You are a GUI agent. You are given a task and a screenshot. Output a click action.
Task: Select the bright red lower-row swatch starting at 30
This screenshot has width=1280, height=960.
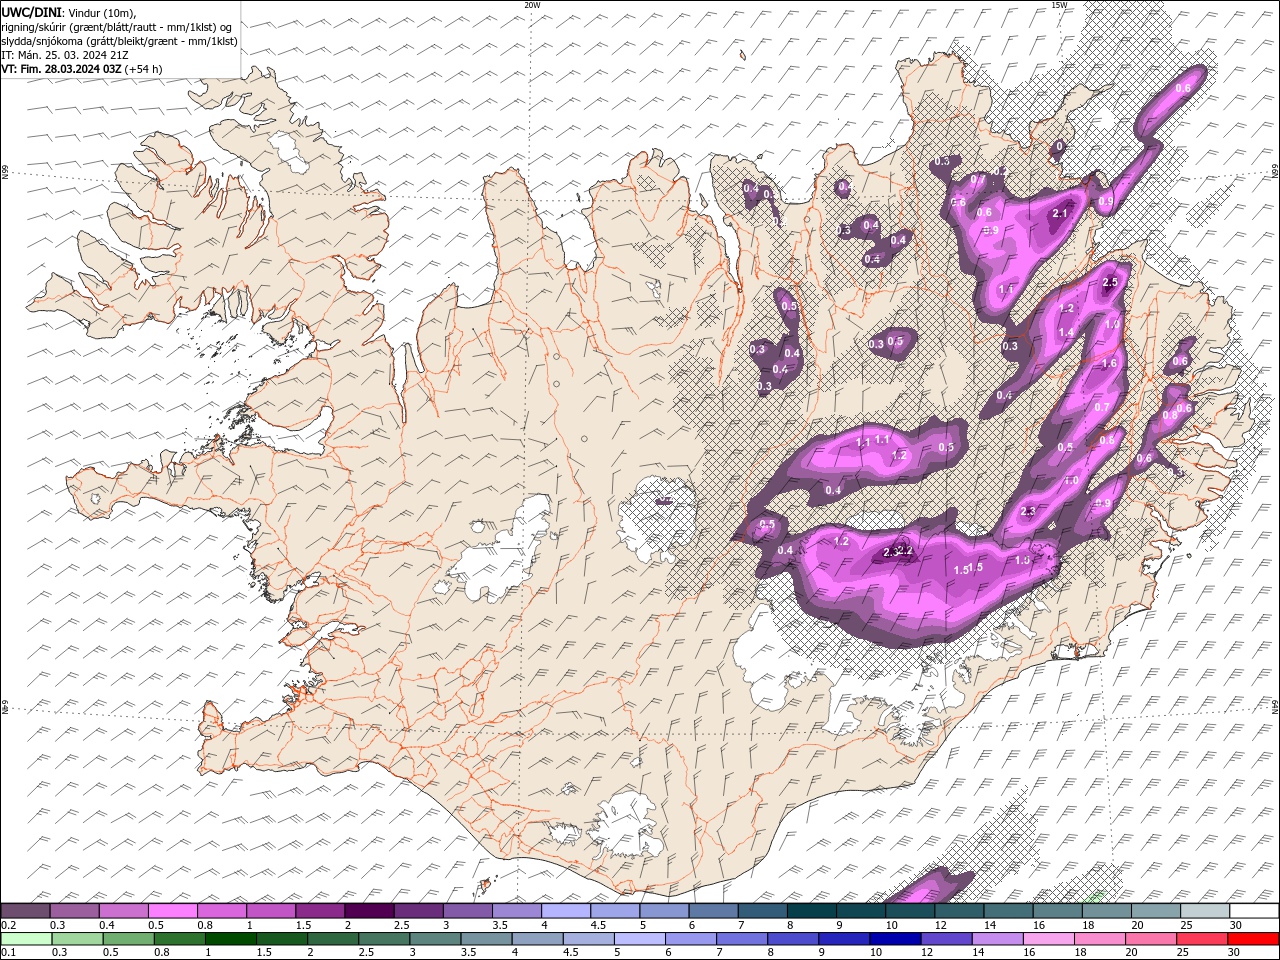click(1252, 939)
